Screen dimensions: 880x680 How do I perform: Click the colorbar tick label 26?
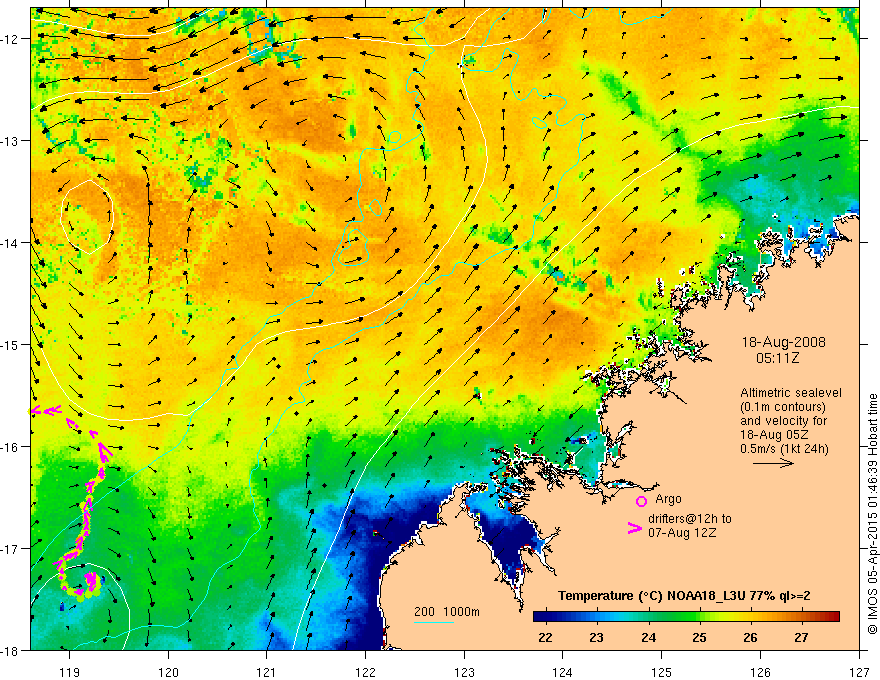point(750,638)
